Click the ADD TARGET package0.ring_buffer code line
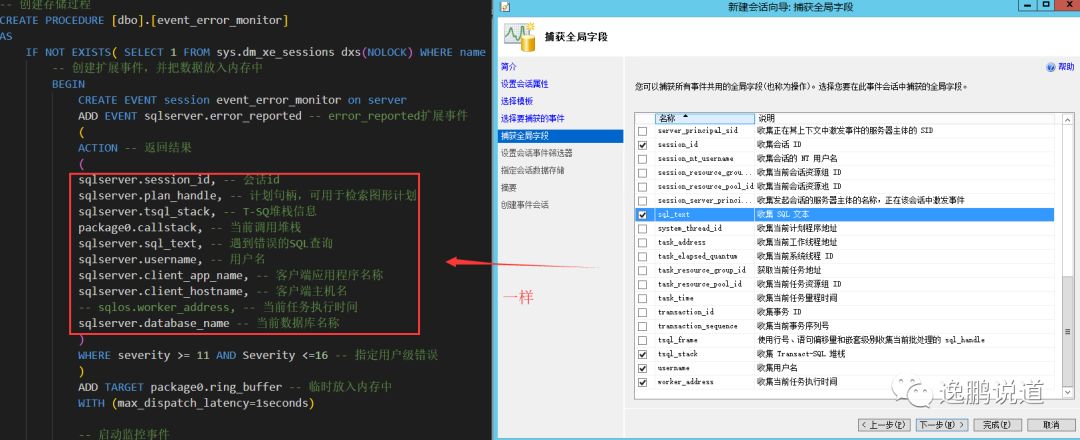The height and width of the screenshot is (440, 1080). click(235, 387)
